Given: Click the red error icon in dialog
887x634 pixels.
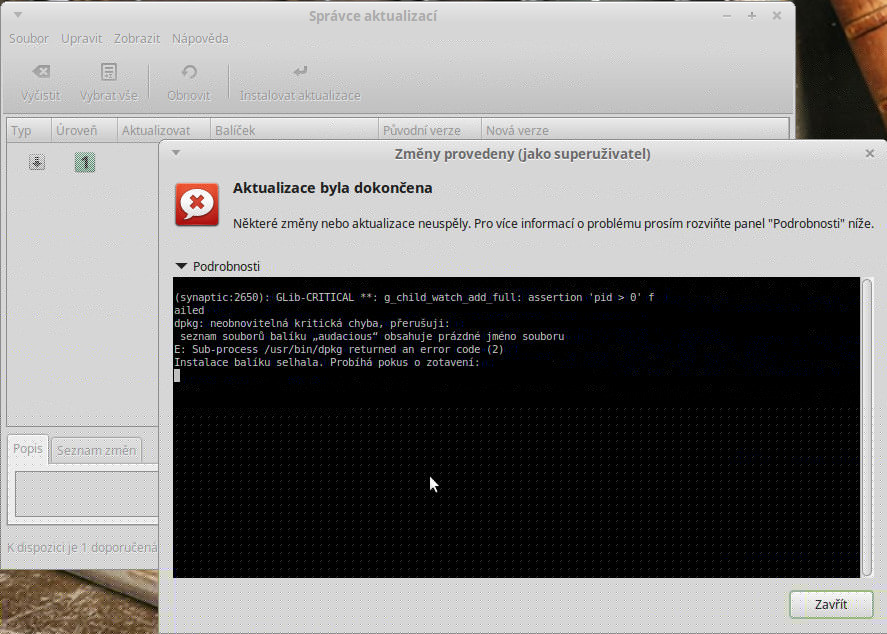Looking at the screenshot, I should tap(196, 204).
